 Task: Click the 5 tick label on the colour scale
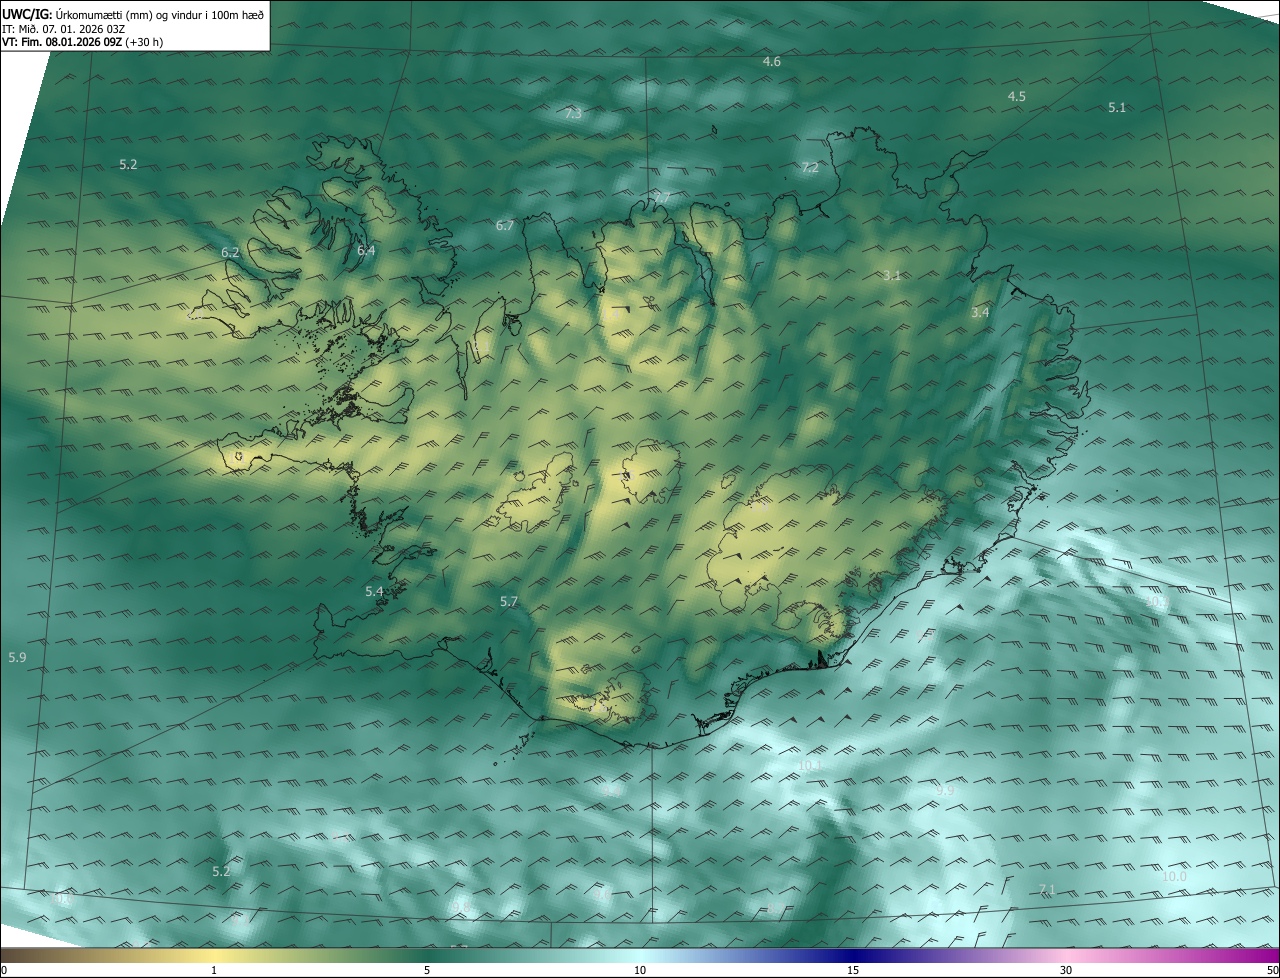(x=427, y=971)
